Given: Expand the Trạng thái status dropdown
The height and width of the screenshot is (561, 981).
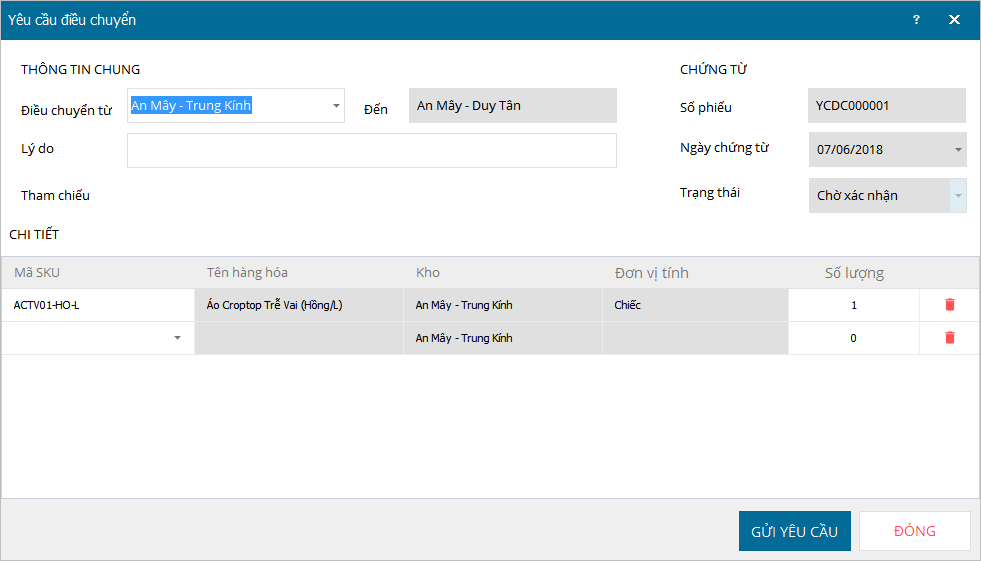Looking at the screenshot, I should (x=958, y=195).
